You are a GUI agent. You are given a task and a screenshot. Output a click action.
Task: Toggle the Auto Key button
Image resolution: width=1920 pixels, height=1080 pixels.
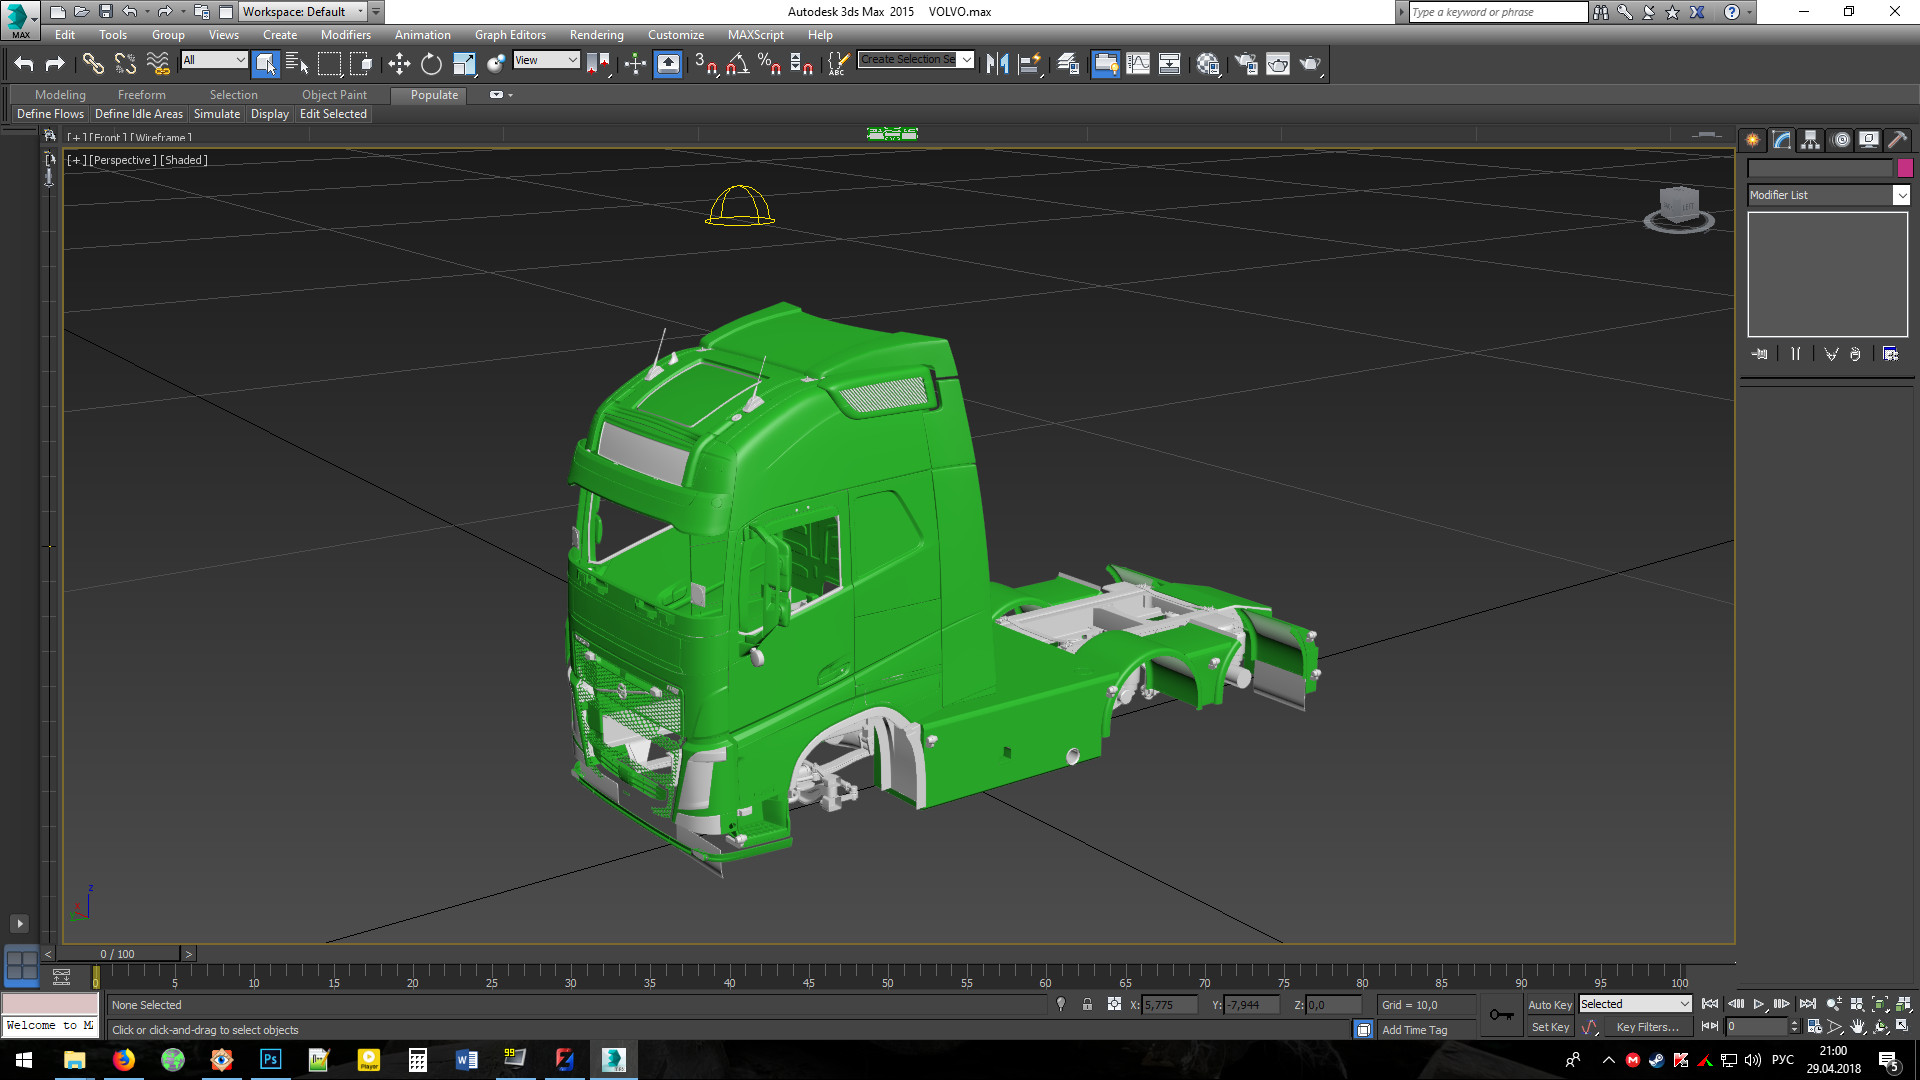(1549, 1005)
